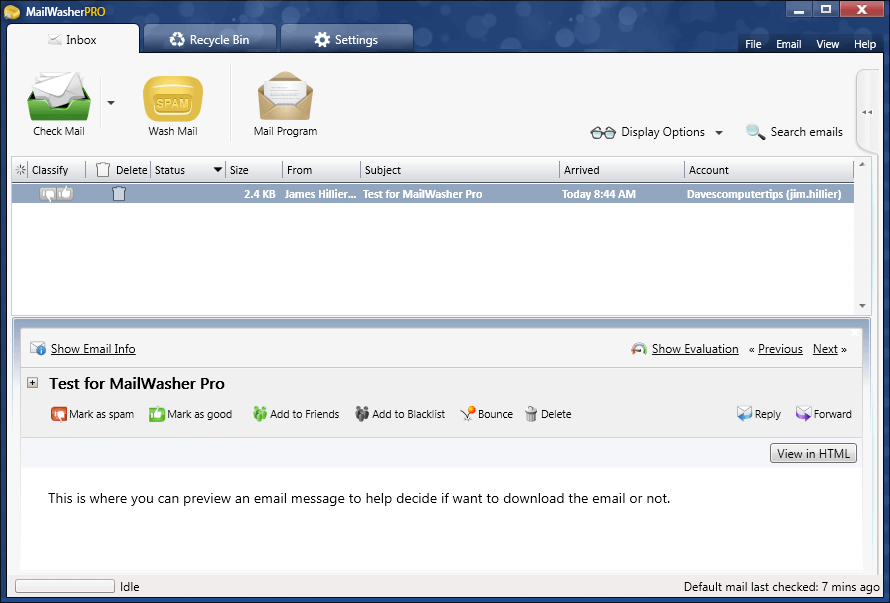Click the Inbox tab envelope icon
890x603 pixels.
click(54, 39)
